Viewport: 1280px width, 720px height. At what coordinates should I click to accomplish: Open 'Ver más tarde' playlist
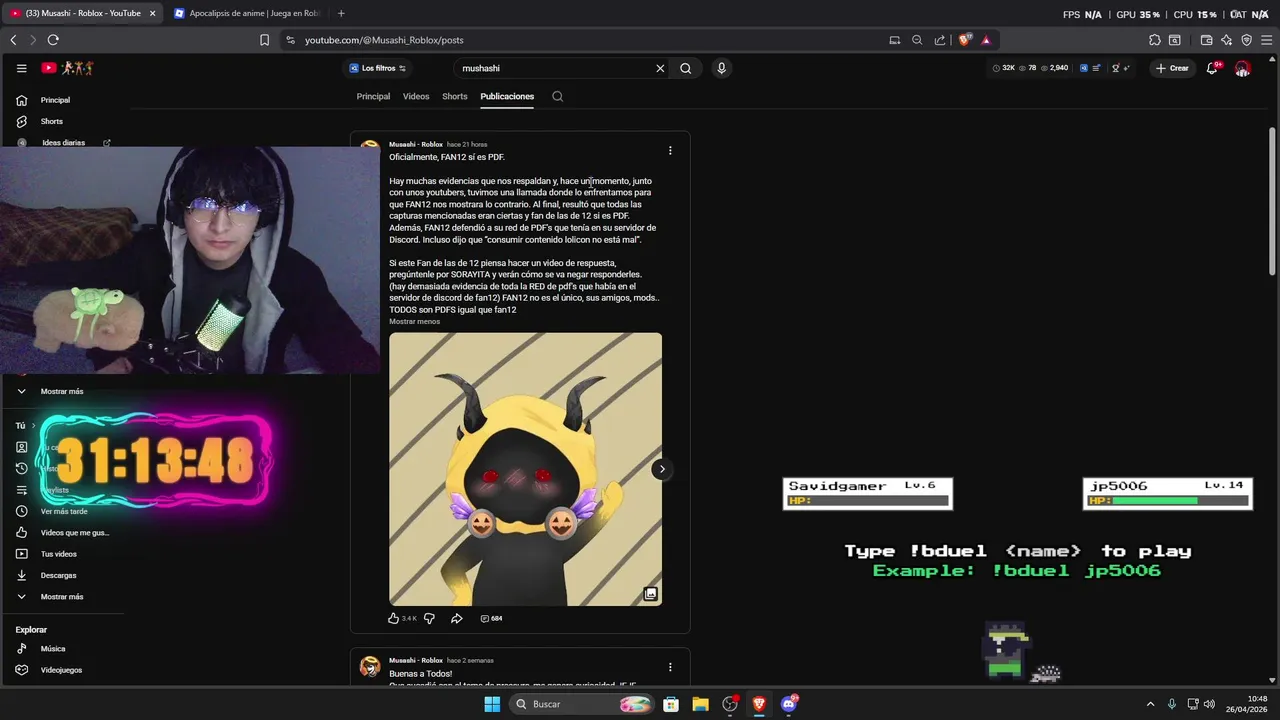[x=62, y=511]
